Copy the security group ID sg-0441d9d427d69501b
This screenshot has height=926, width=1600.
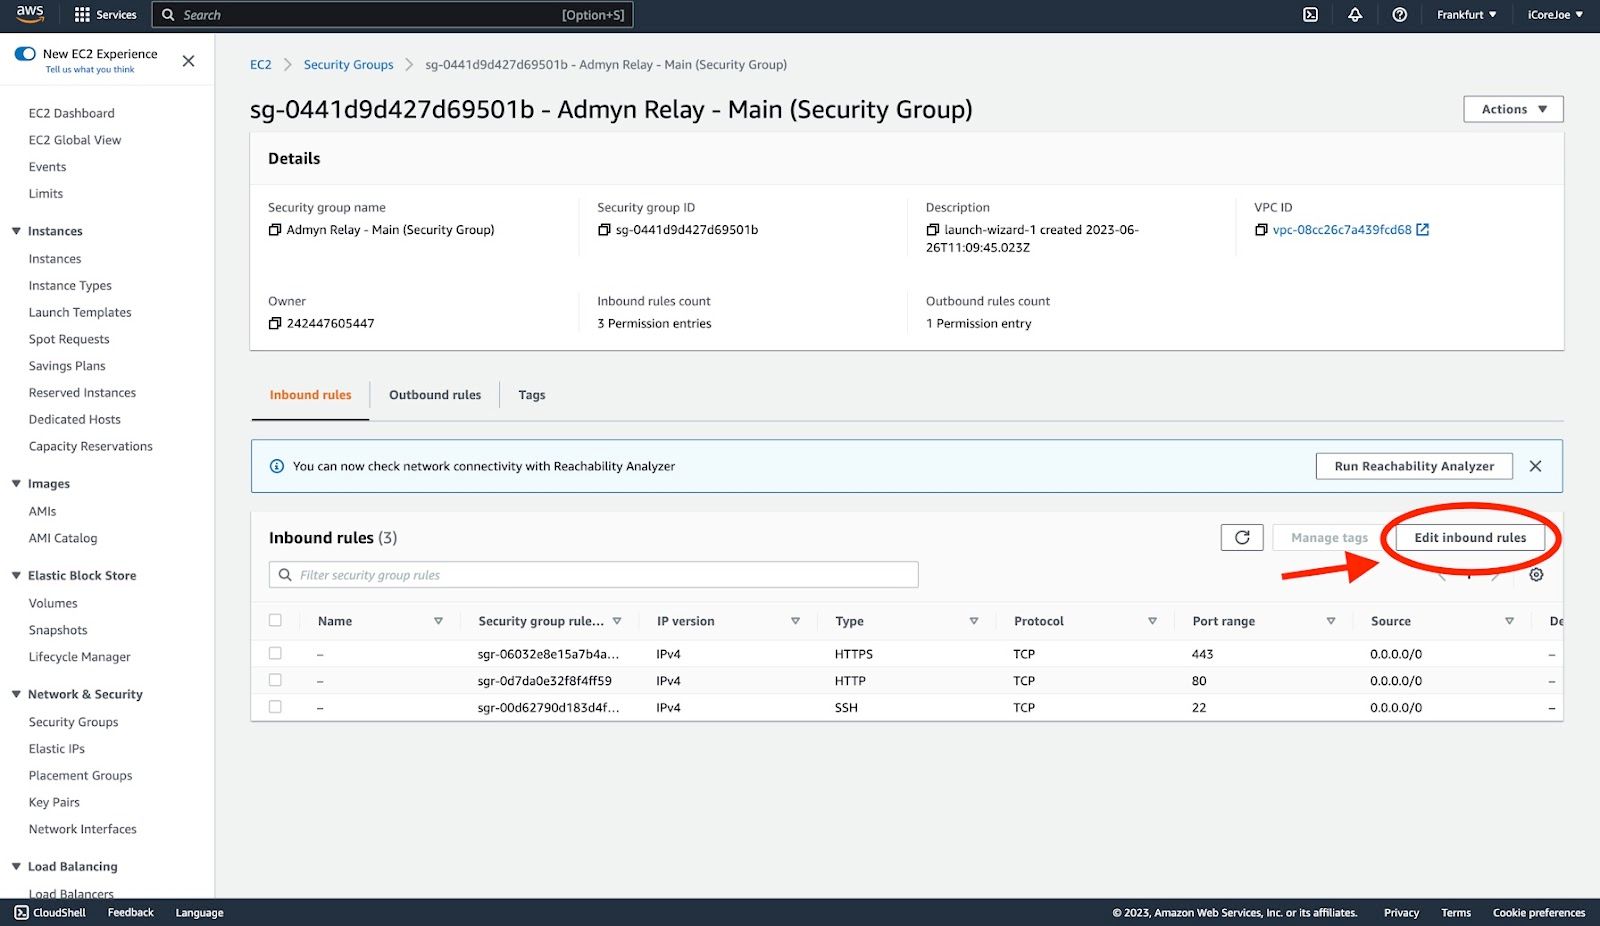point(604,230)
